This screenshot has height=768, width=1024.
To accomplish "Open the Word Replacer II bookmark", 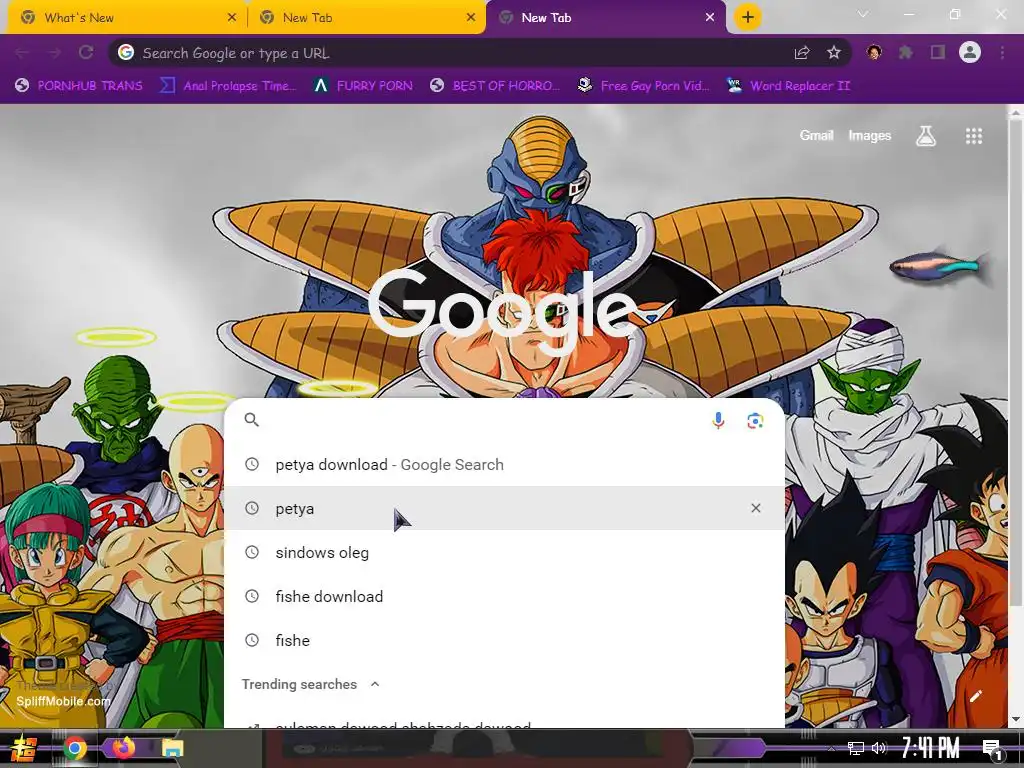I will pos(789,86).
